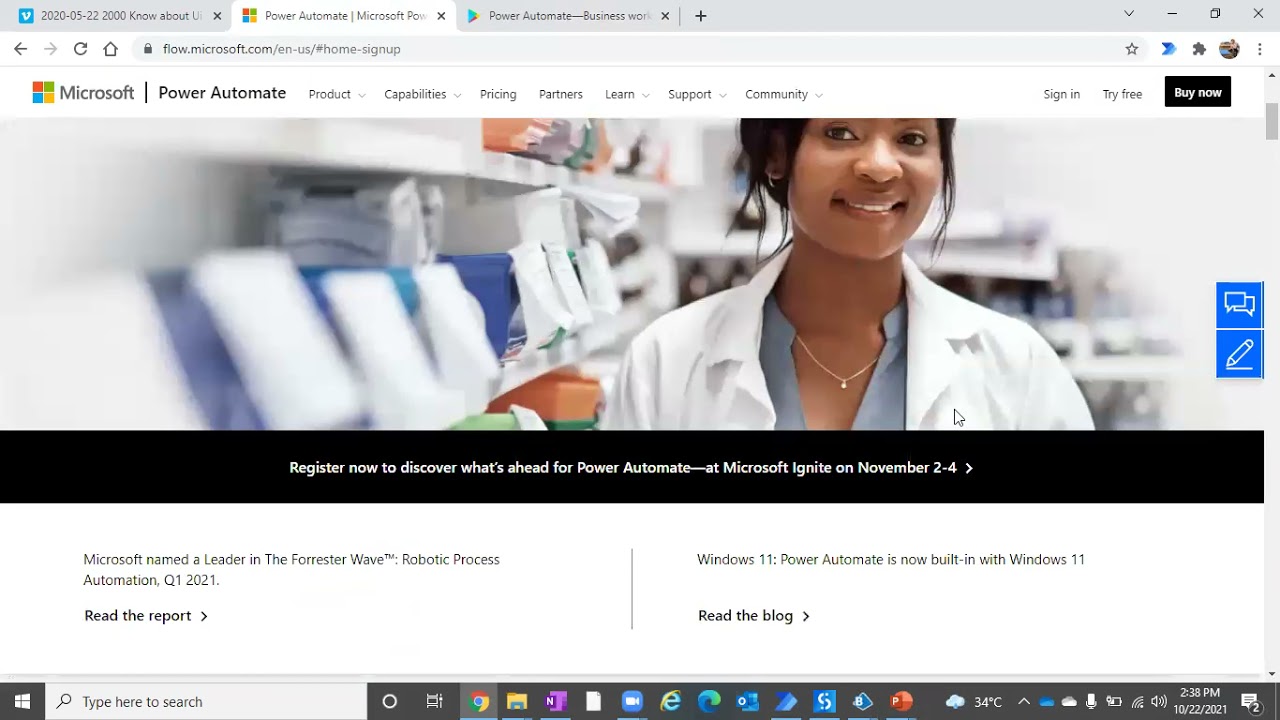Open the Chrome tab search dropdown arrow
The height and width of the screenshot is (720, 1280).
point(1129,14)
